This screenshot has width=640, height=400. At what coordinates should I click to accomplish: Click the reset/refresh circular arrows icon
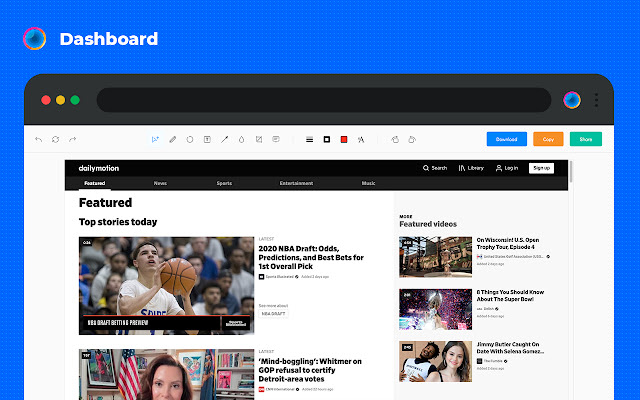pyautogui.click(x=56, y=140)
